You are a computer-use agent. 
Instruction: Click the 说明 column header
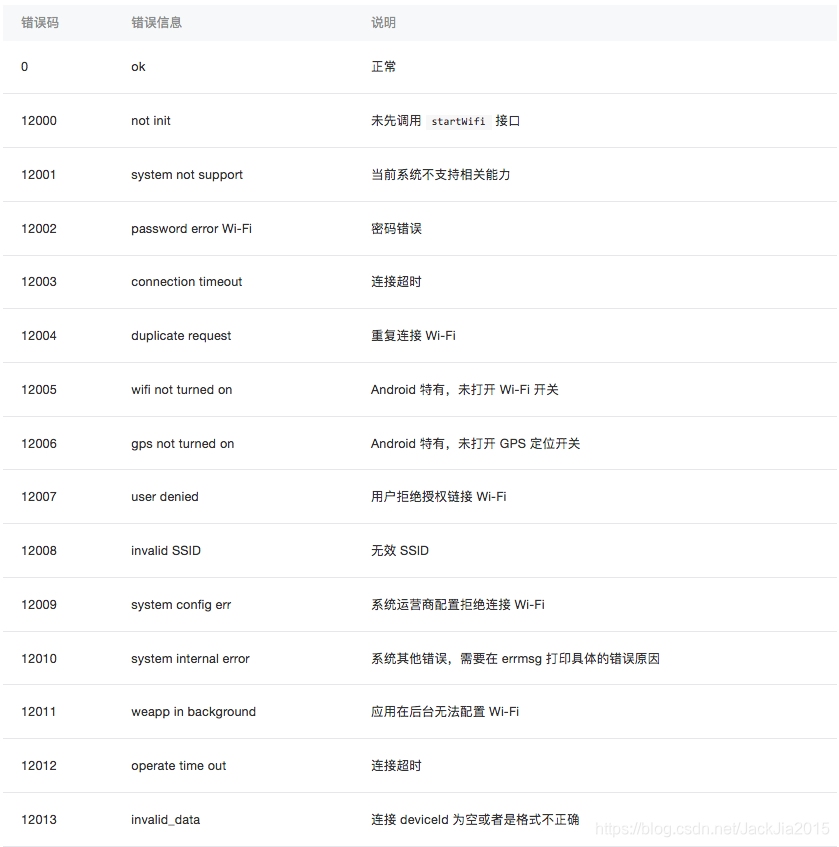click(384, 23)
